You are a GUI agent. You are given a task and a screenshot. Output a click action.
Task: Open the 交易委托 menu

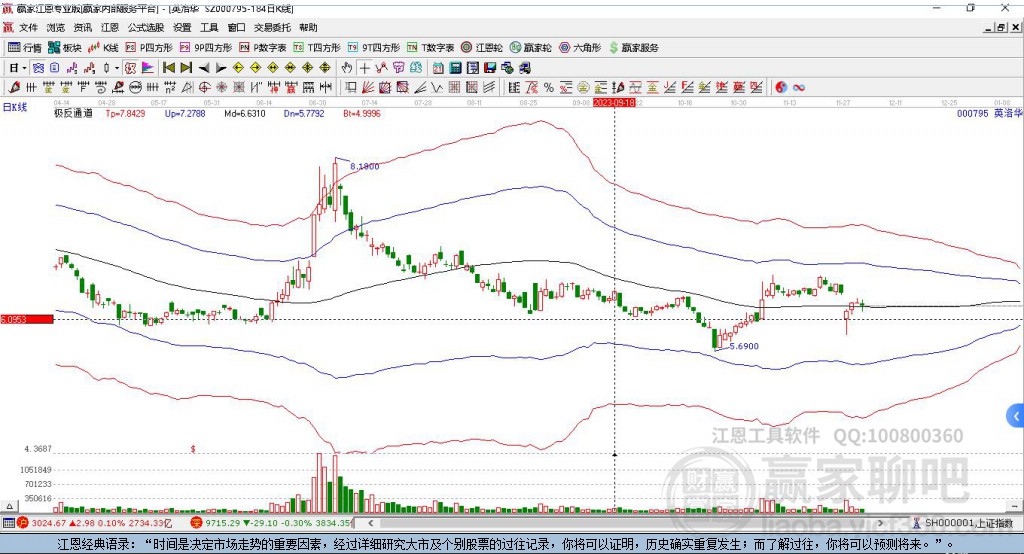[x=272, y=27]
